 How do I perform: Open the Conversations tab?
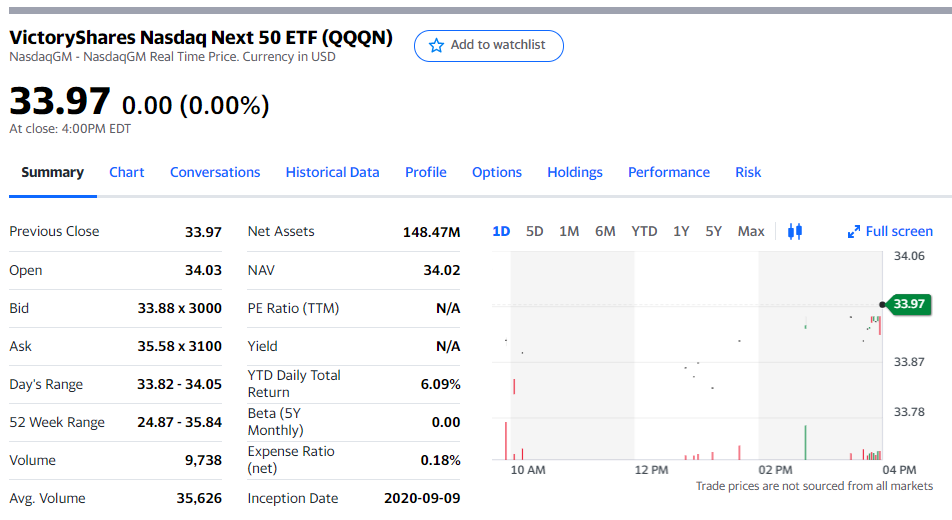tap(215, 173)
